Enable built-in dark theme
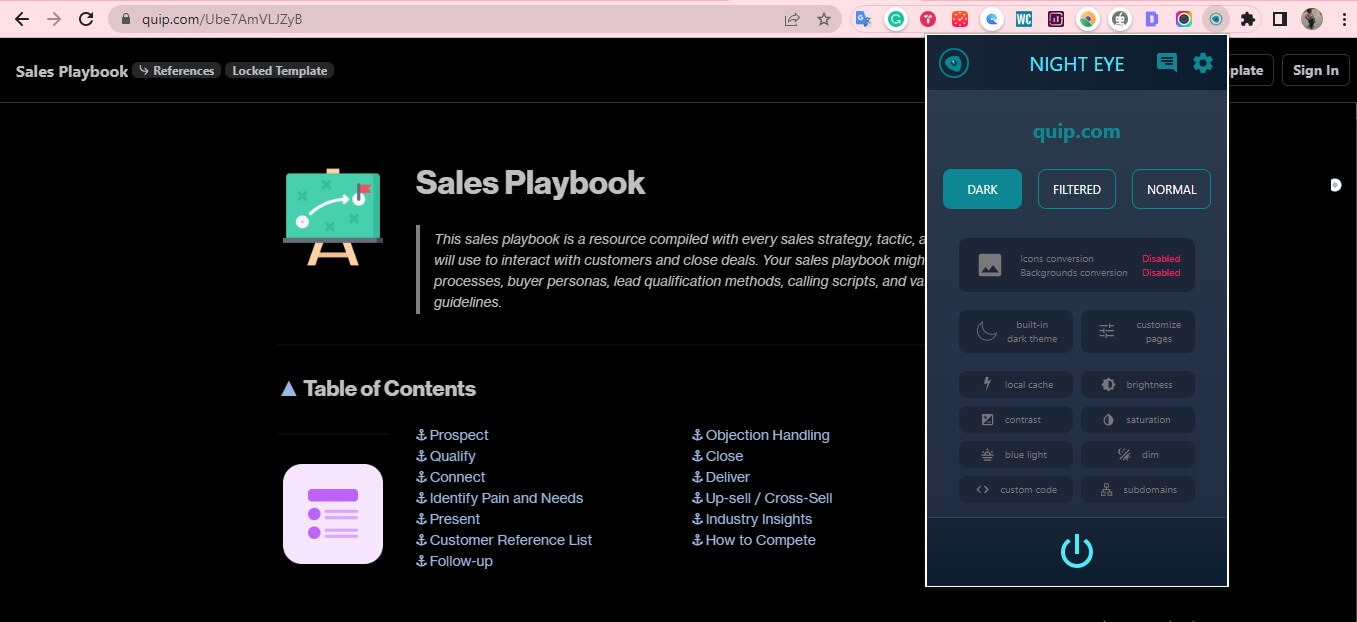Viewport: 1357px width, 622px height. (x=1016, y=331)
